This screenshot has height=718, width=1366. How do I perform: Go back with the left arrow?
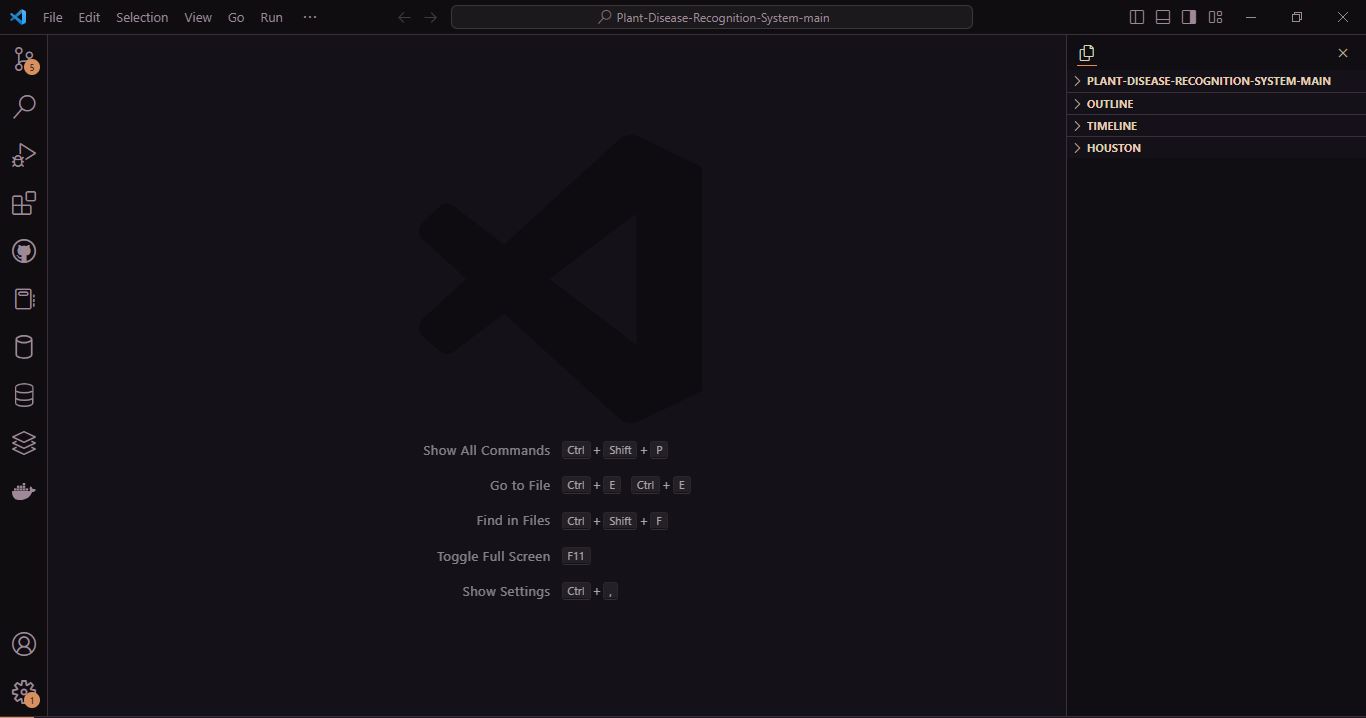point(404,17)
